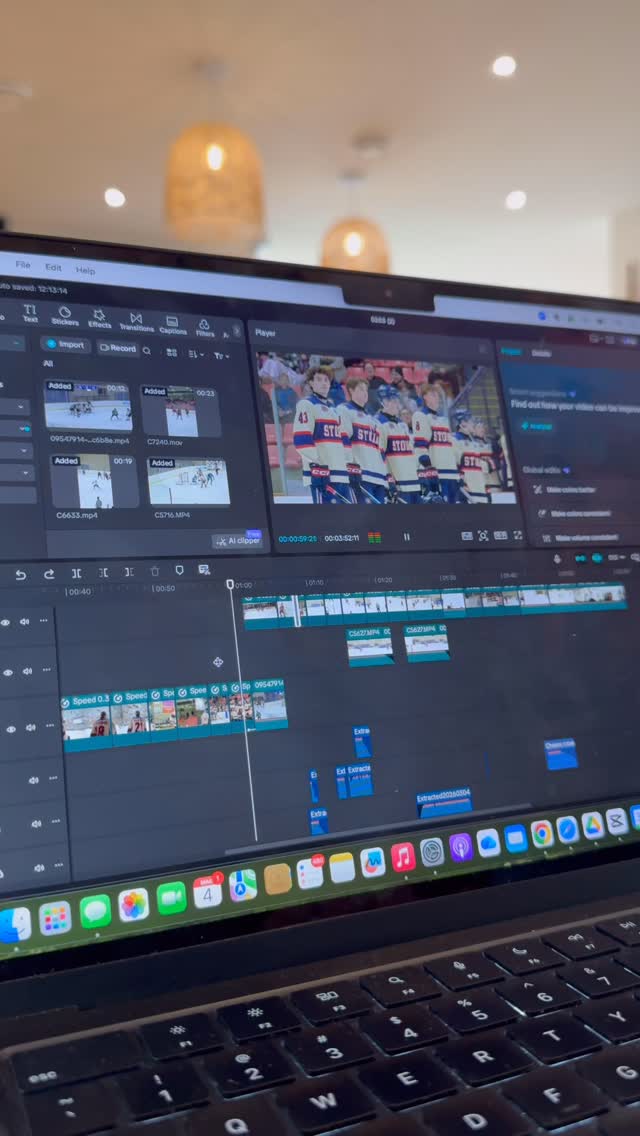The image size is (640, 1136).
Task: Click the Record button
Action: [117, 348]
